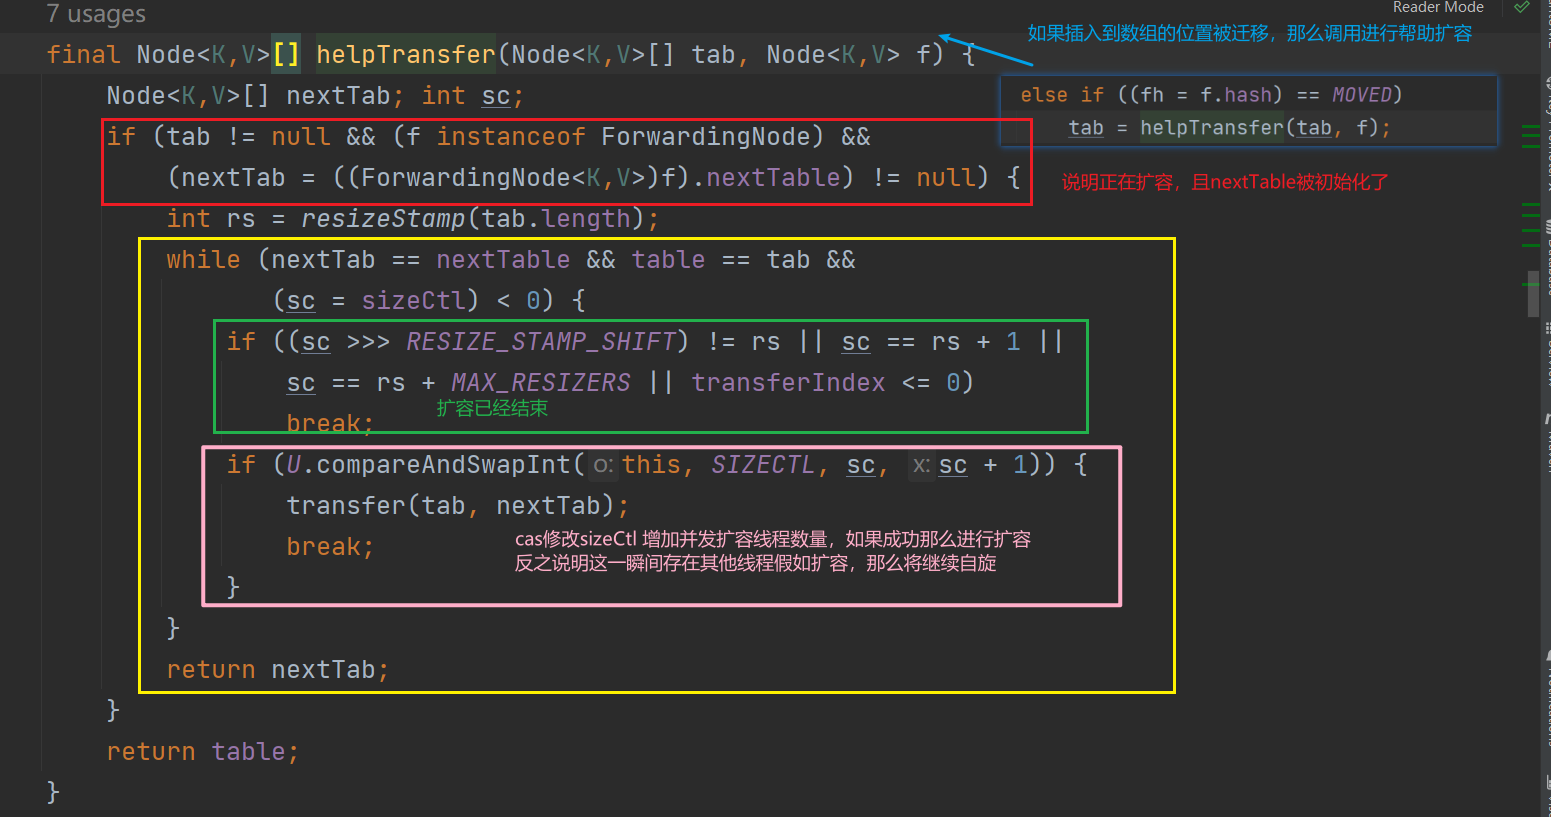Click the editor's vertical scrollbar thumb
Viewport: 1551px width, 817px height.
1533,293
